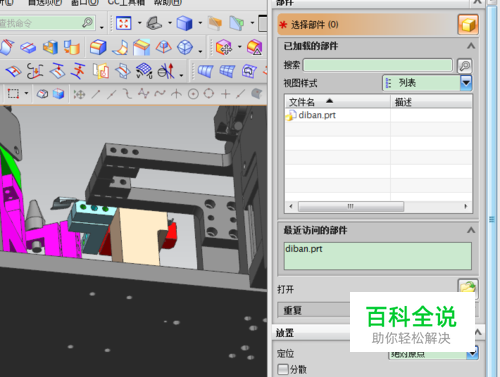
Task: Select the Chamfer tool icon
Action: [x=141, y=47]
